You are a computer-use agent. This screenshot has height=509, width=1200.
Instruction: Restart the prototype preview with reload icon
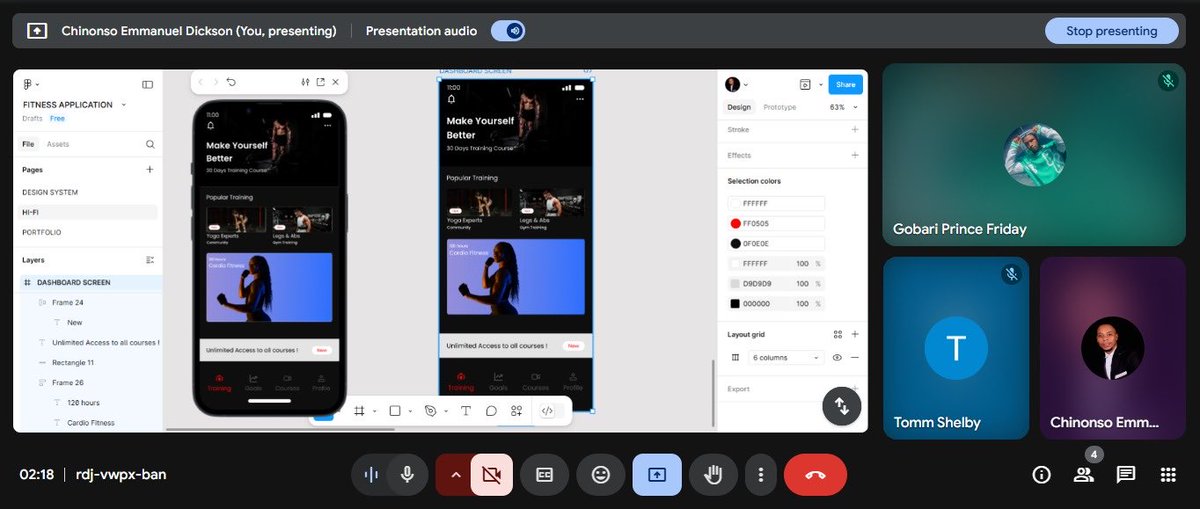231,82
